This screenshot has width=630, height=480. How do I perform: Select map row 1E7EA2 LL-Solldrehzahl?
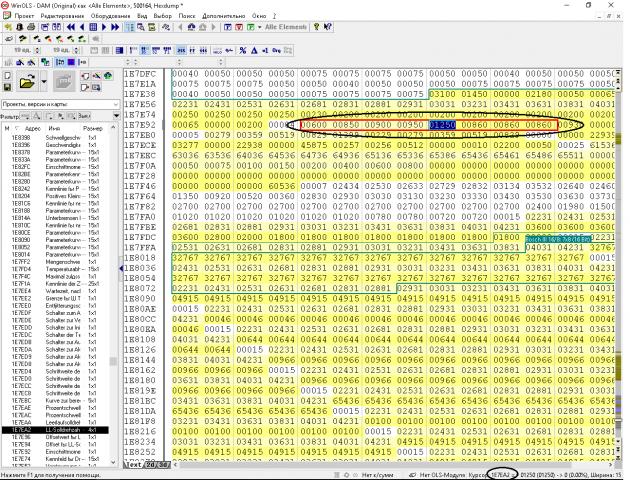click(x=55, y=430)
